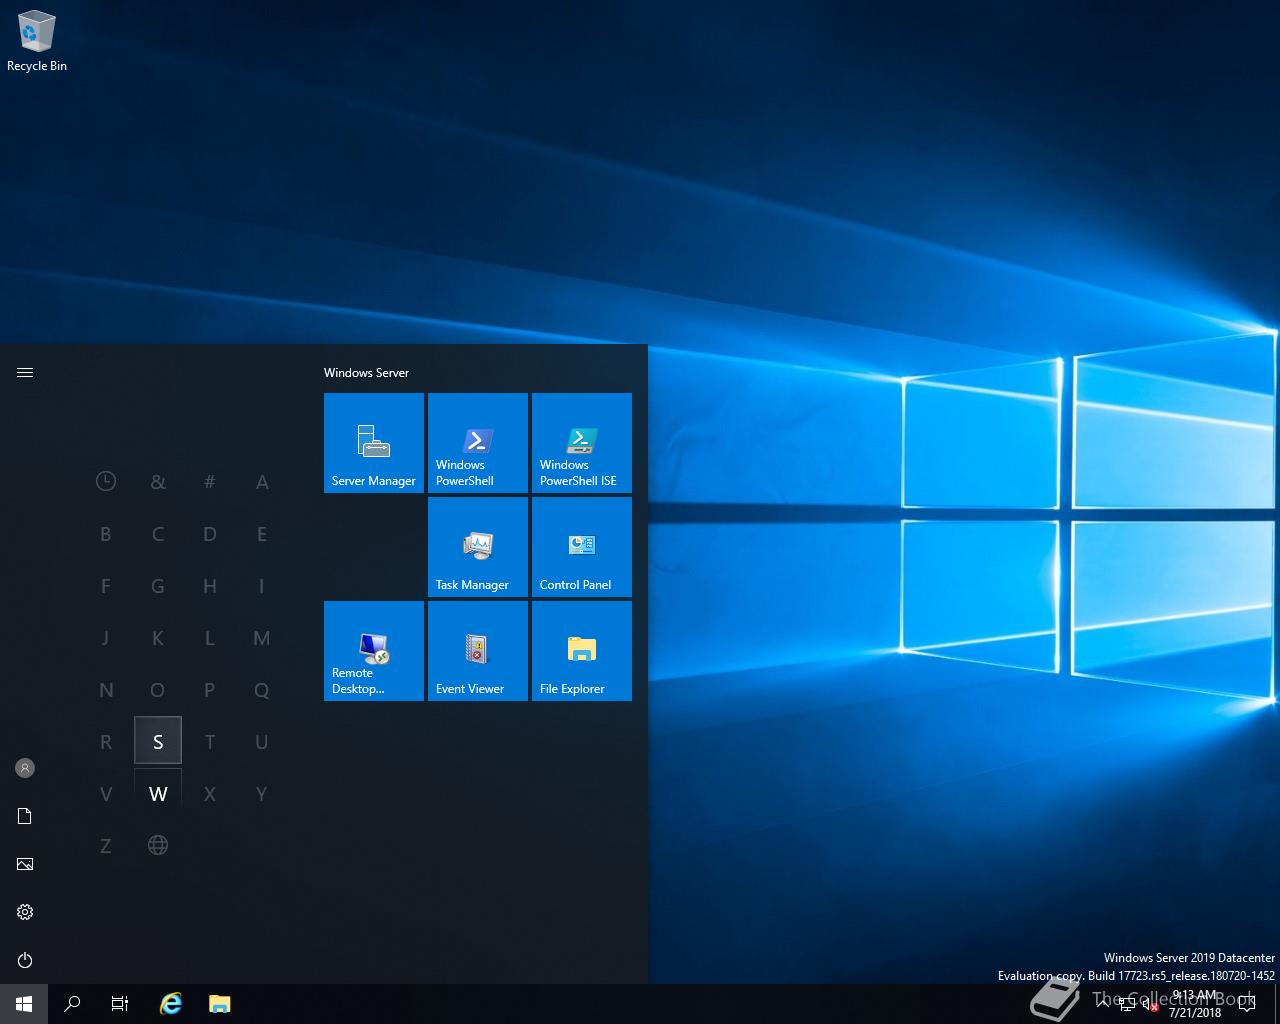Open Task View on the taskbar
1280x1024 pixels.
[x=119, y=1004]
